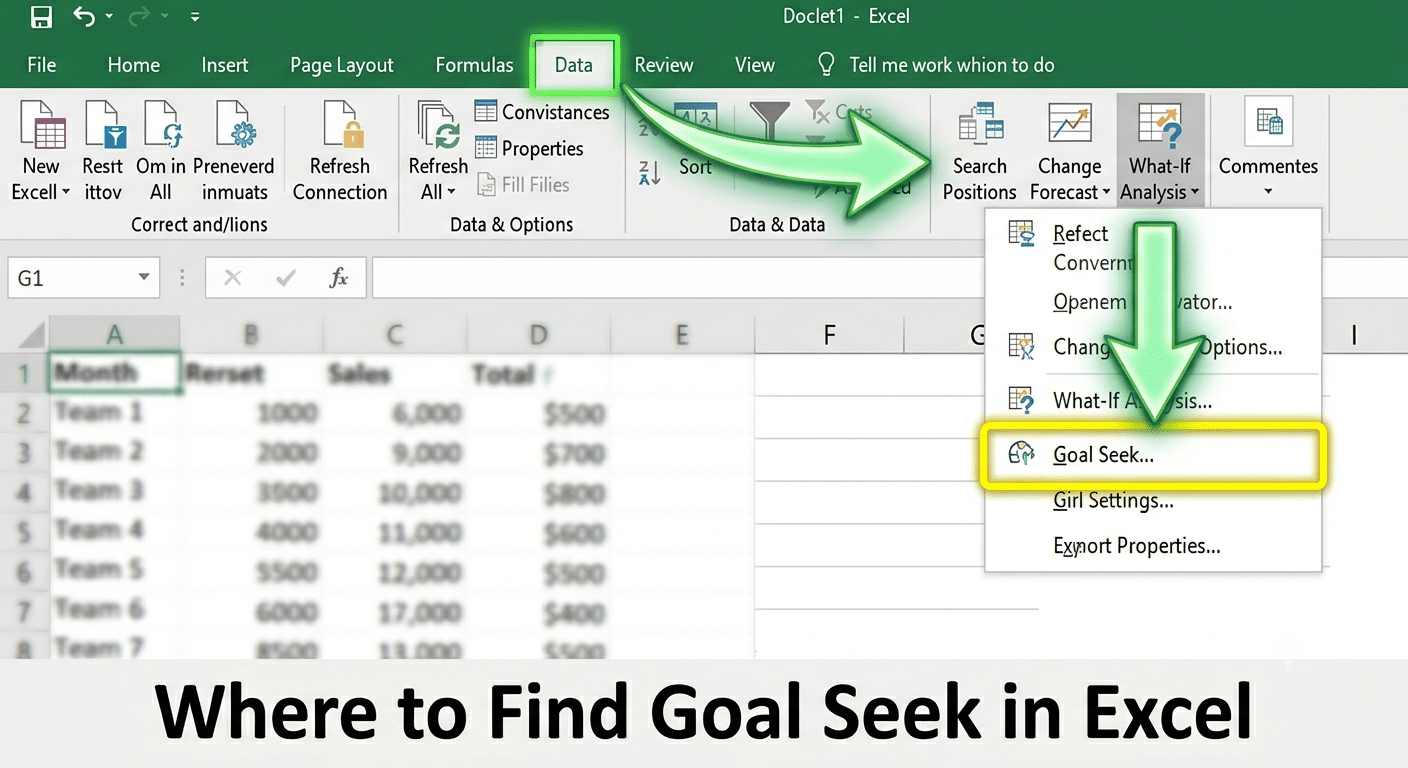Select column C header
Image resolution: width=1408 pixels, height=768 pixels.
tap(394, 335)
